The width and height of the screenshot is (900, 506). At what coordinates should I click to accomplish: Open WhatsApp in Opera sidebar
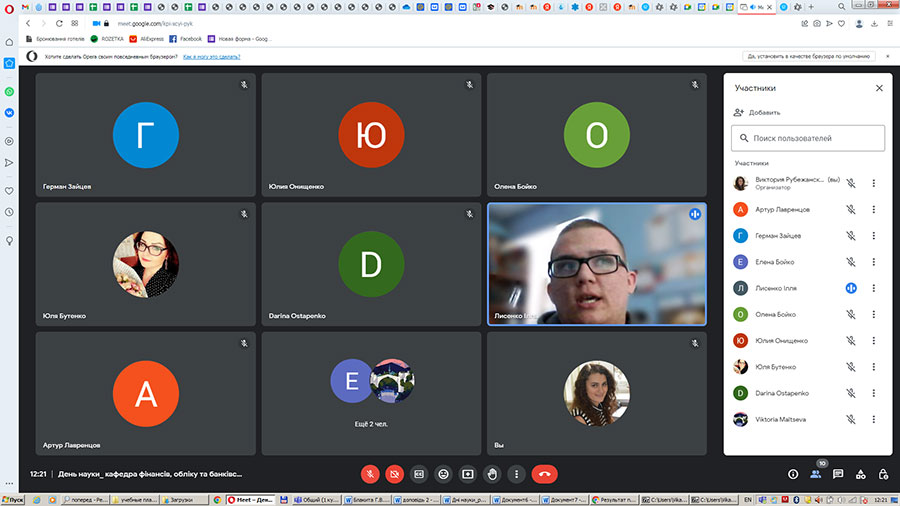tap(9, 92)
